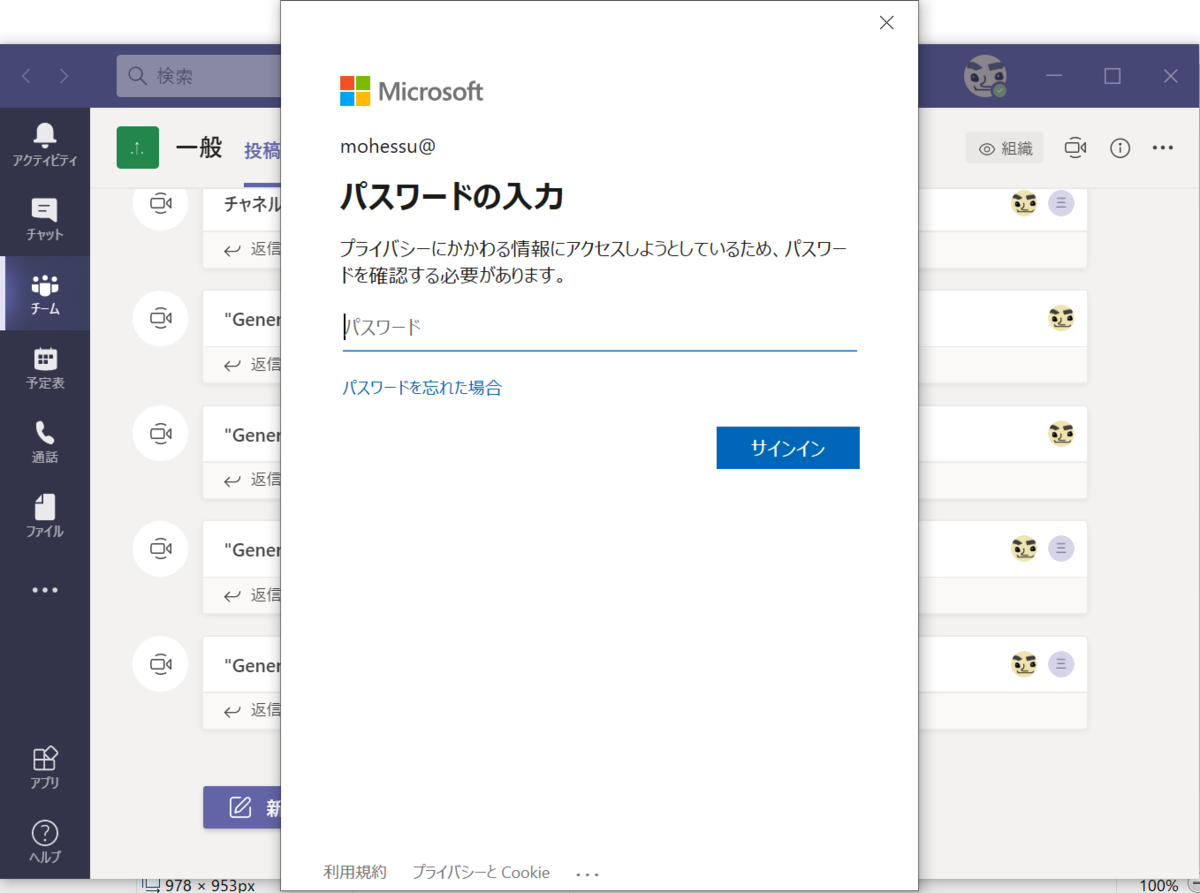Show more apps ellipsis in Teams sidebar
The image size is (1200, 893).
tap(44, 590)
